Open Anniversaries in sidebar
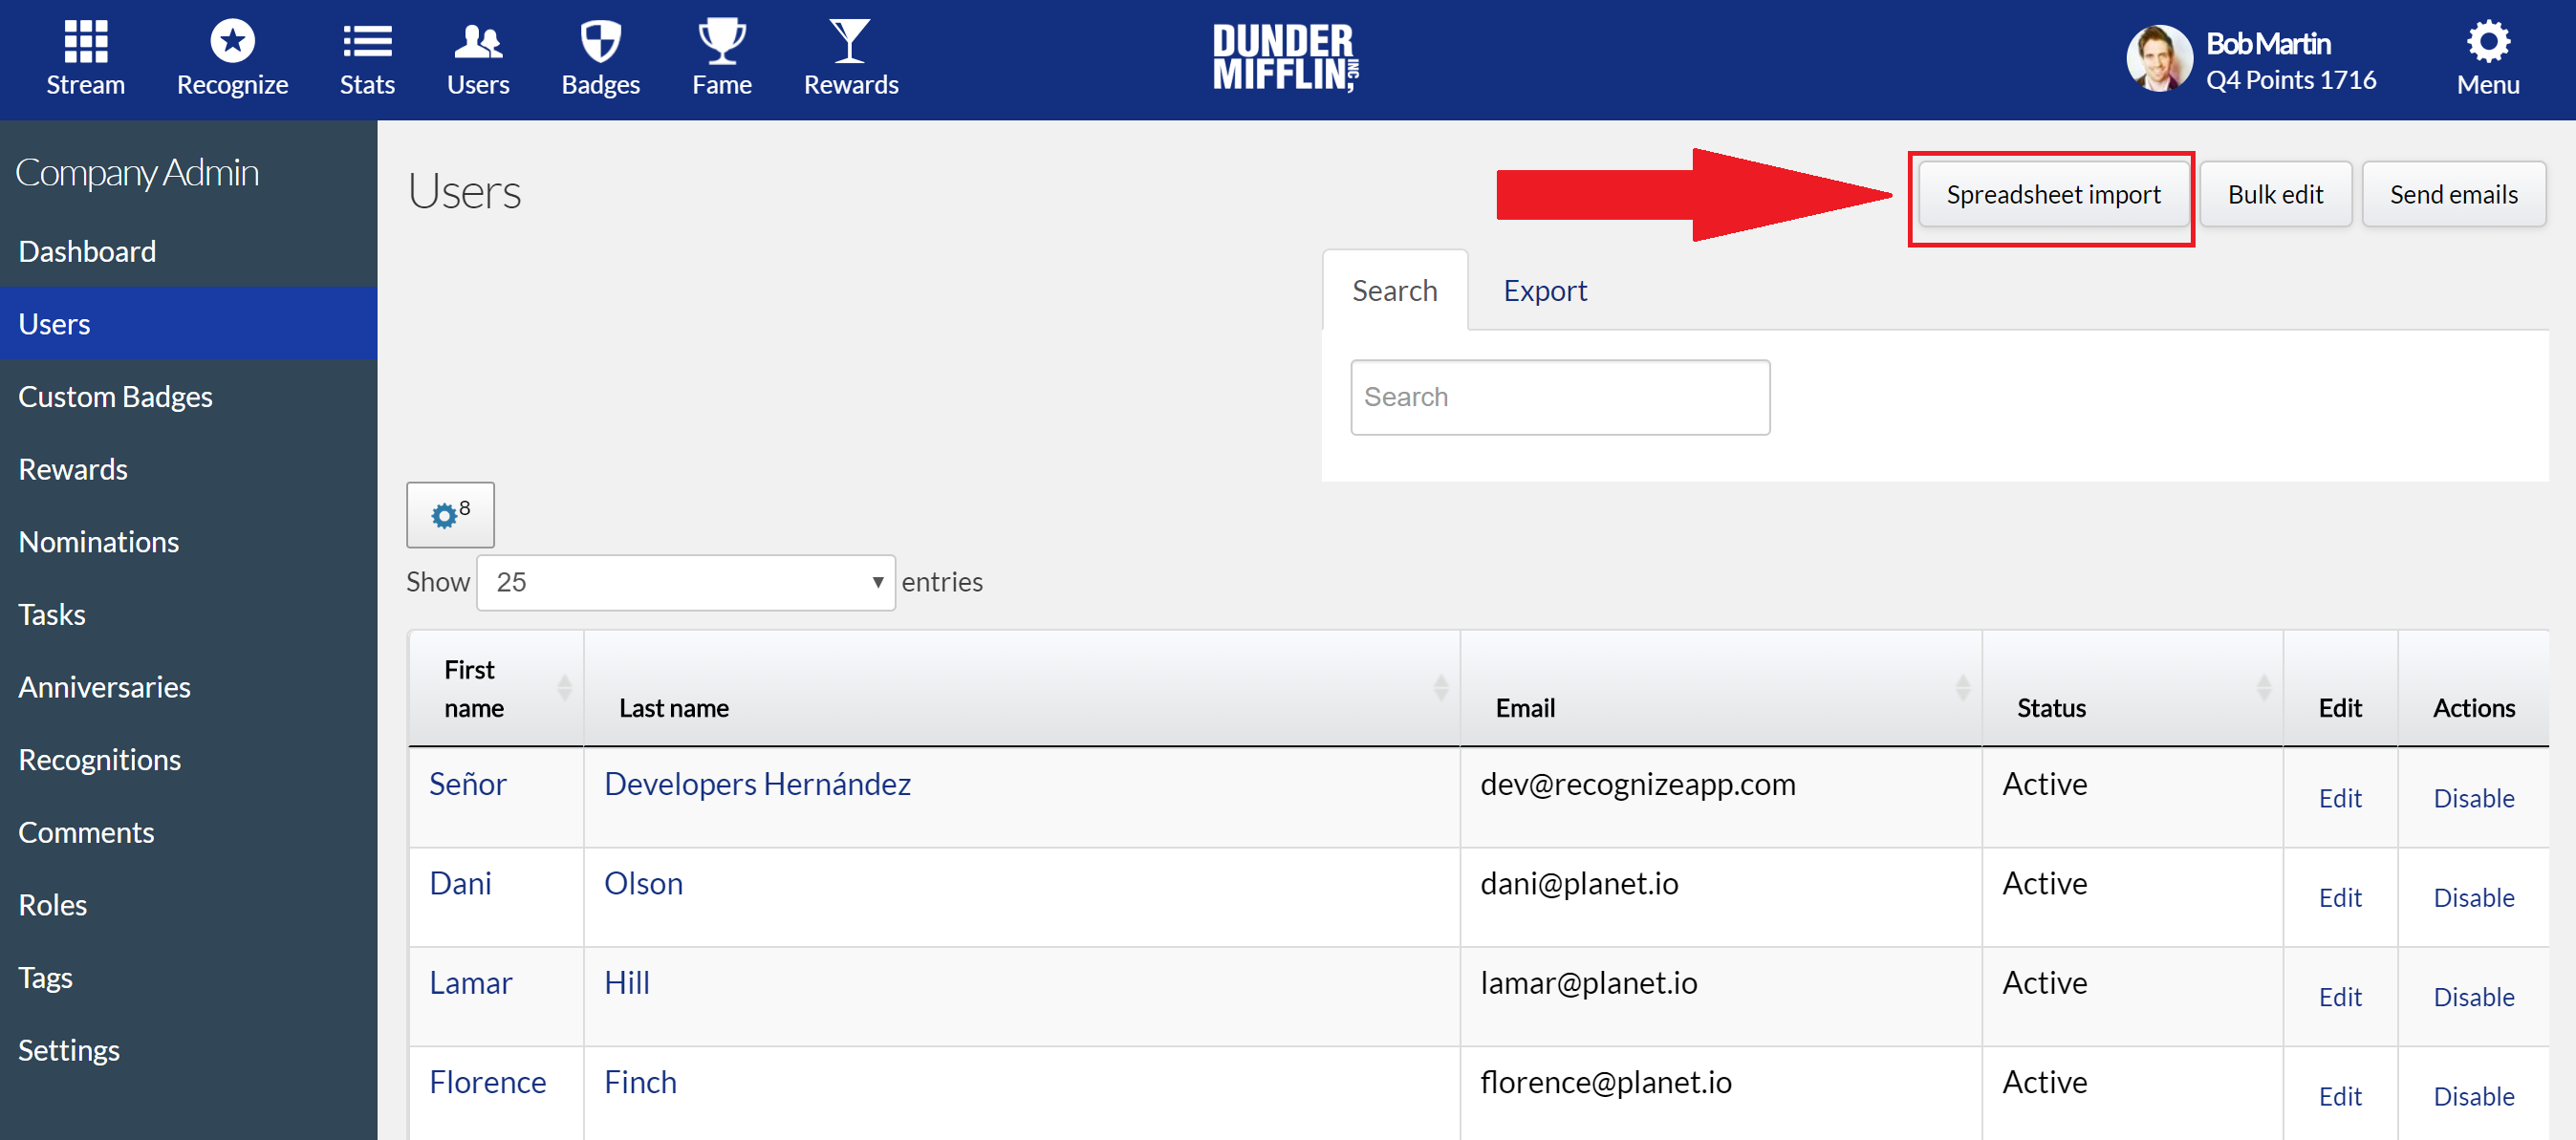 click(x=188, y=687)
